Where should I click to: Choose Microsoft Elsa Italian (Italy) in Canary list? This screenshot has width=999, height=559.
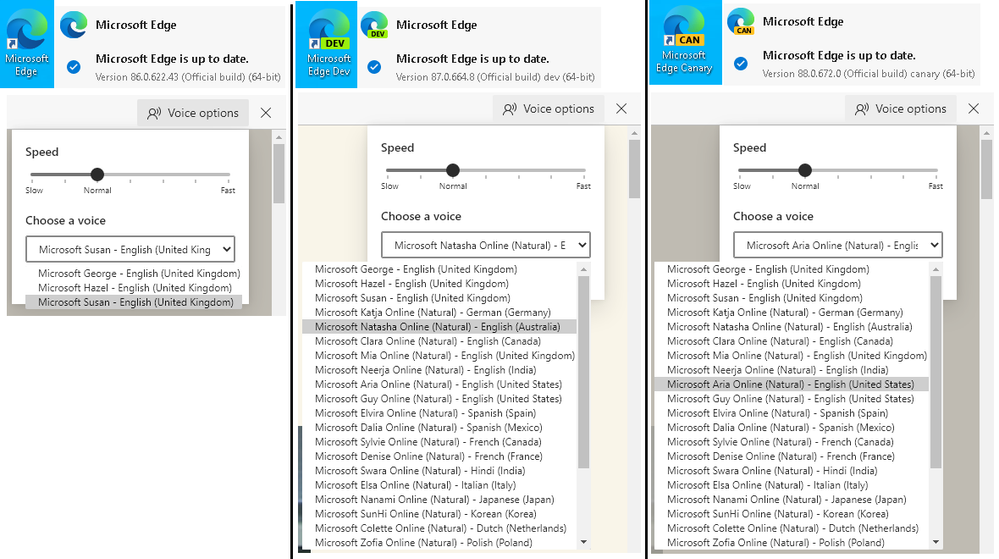pyautogui.click(x=792, y=485)
